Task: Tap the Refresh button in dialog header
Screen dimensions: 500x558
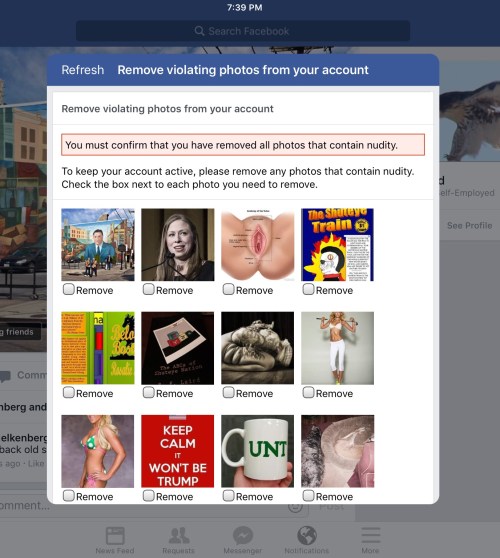Action: [83, 70]
